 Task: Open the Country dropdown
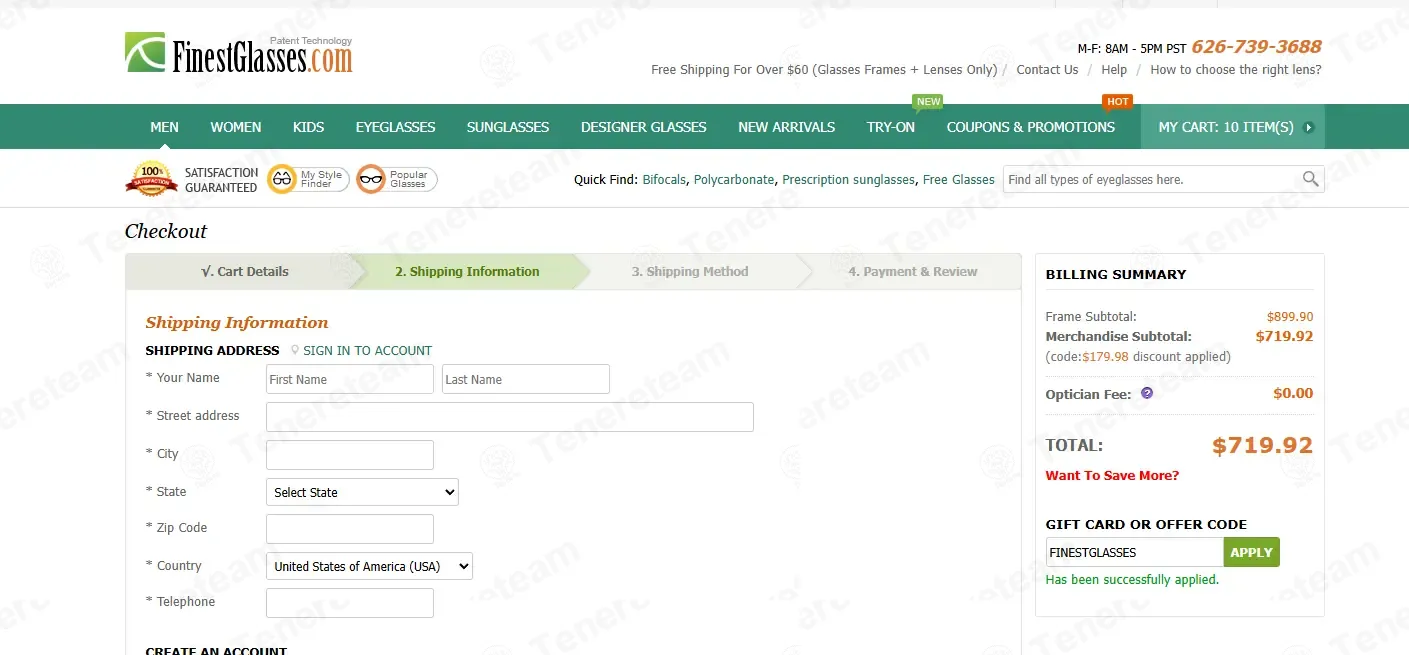click(369, 566)
